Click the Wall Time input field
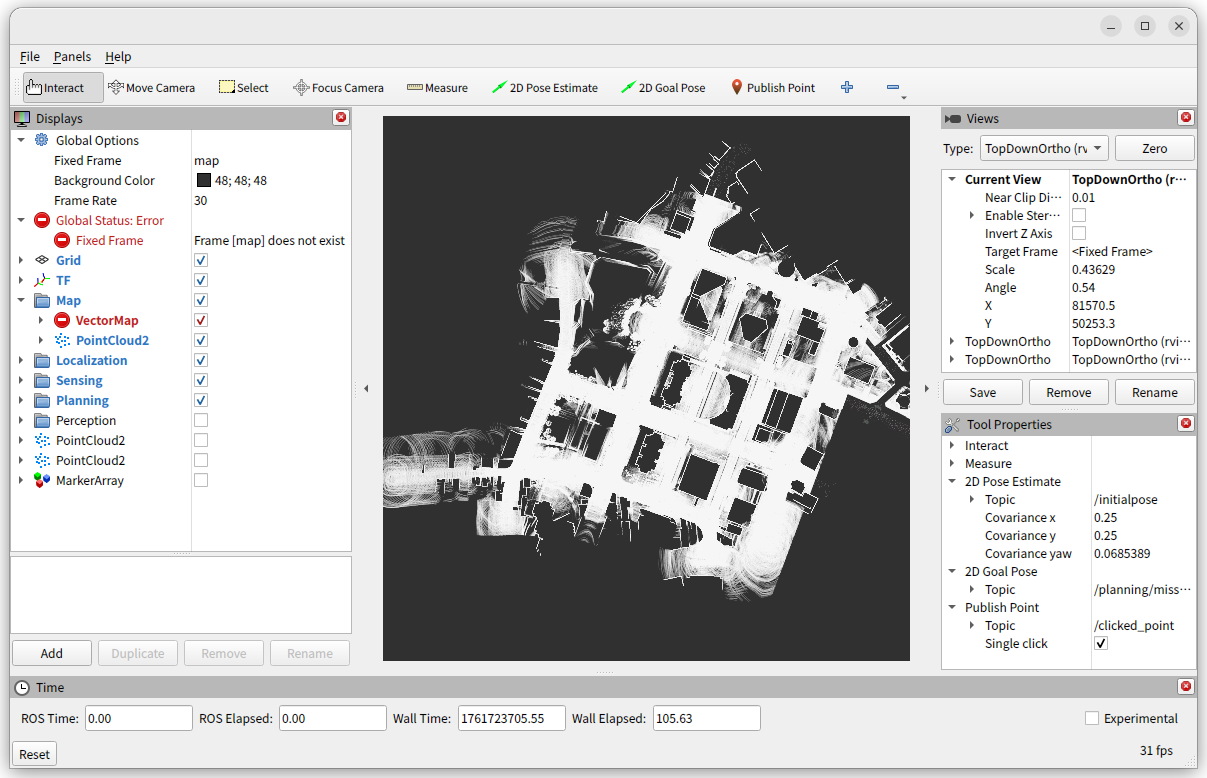Image resolution: width=1207 pixels, height=778 pixels. click(x=511, y=718)
